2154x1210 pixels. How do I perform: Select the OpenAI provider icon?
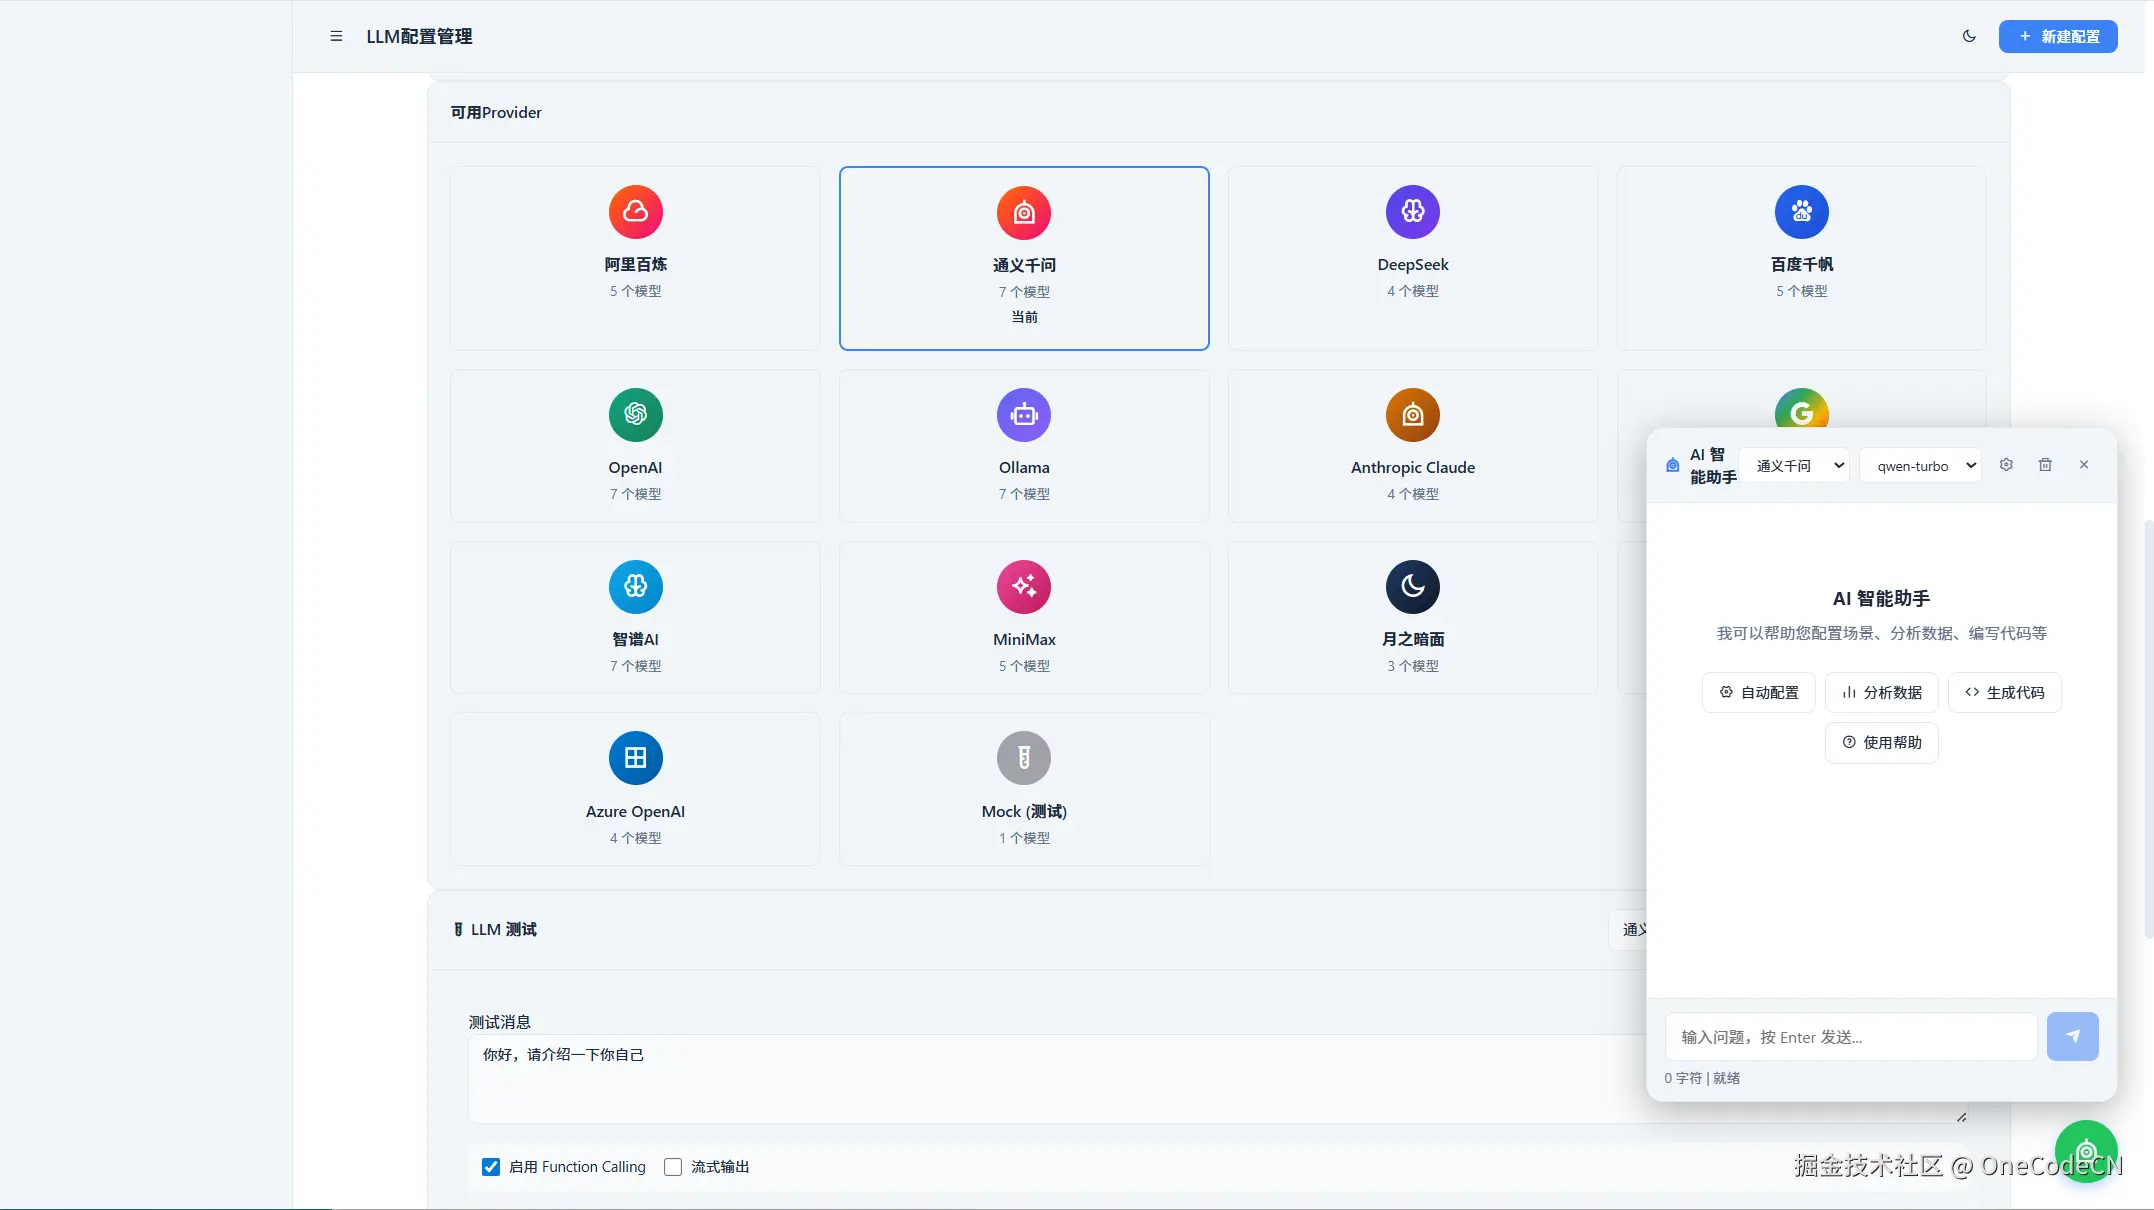coord(635,415)
